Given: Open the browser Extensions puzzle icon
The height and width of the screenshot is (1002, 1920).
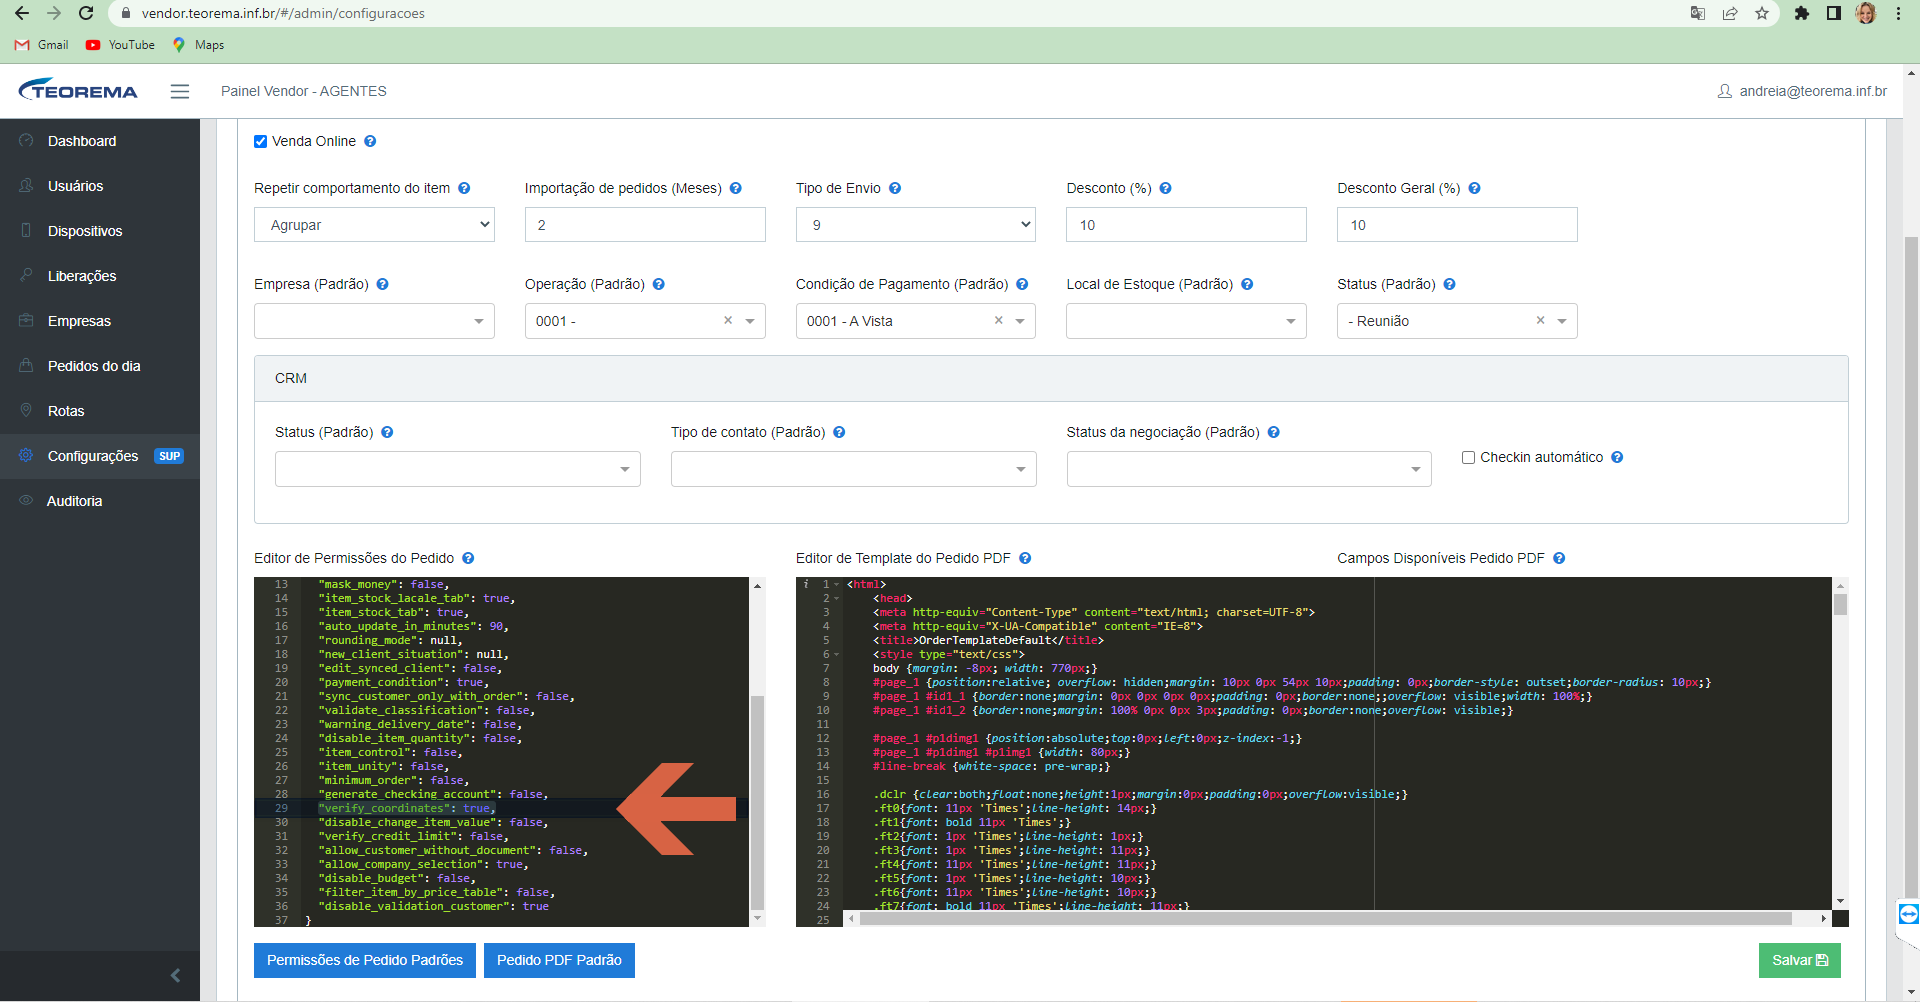Looking at the screenshot, I should [x=1802, y=13].
